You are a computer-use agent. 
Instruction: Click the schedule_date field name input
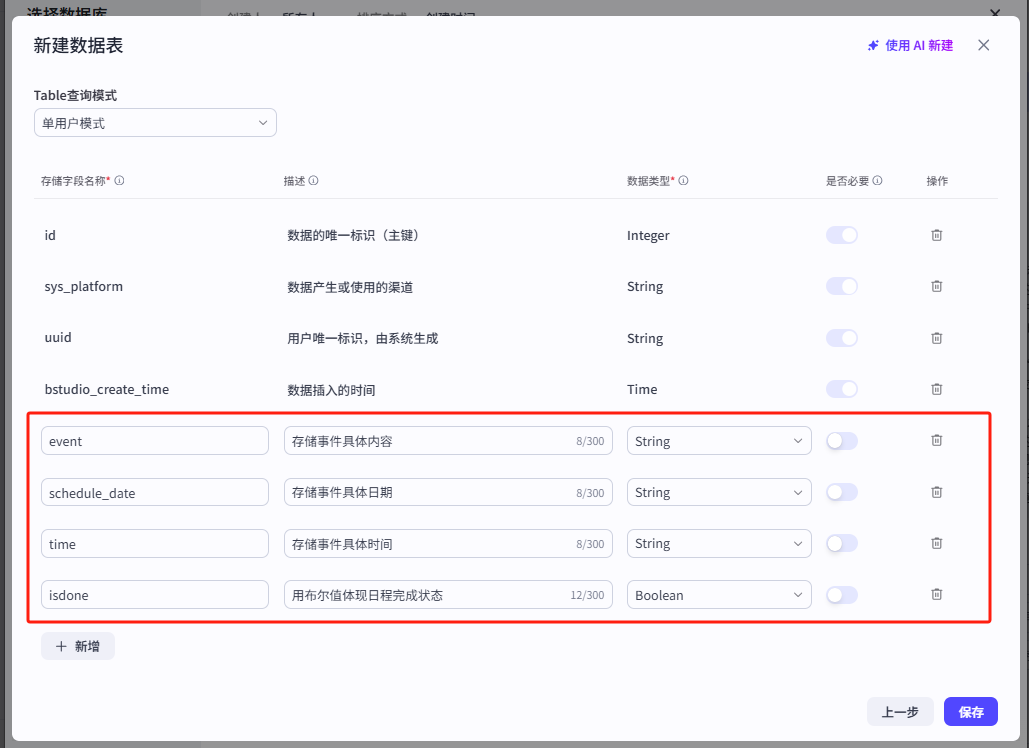tap(154, 493)
